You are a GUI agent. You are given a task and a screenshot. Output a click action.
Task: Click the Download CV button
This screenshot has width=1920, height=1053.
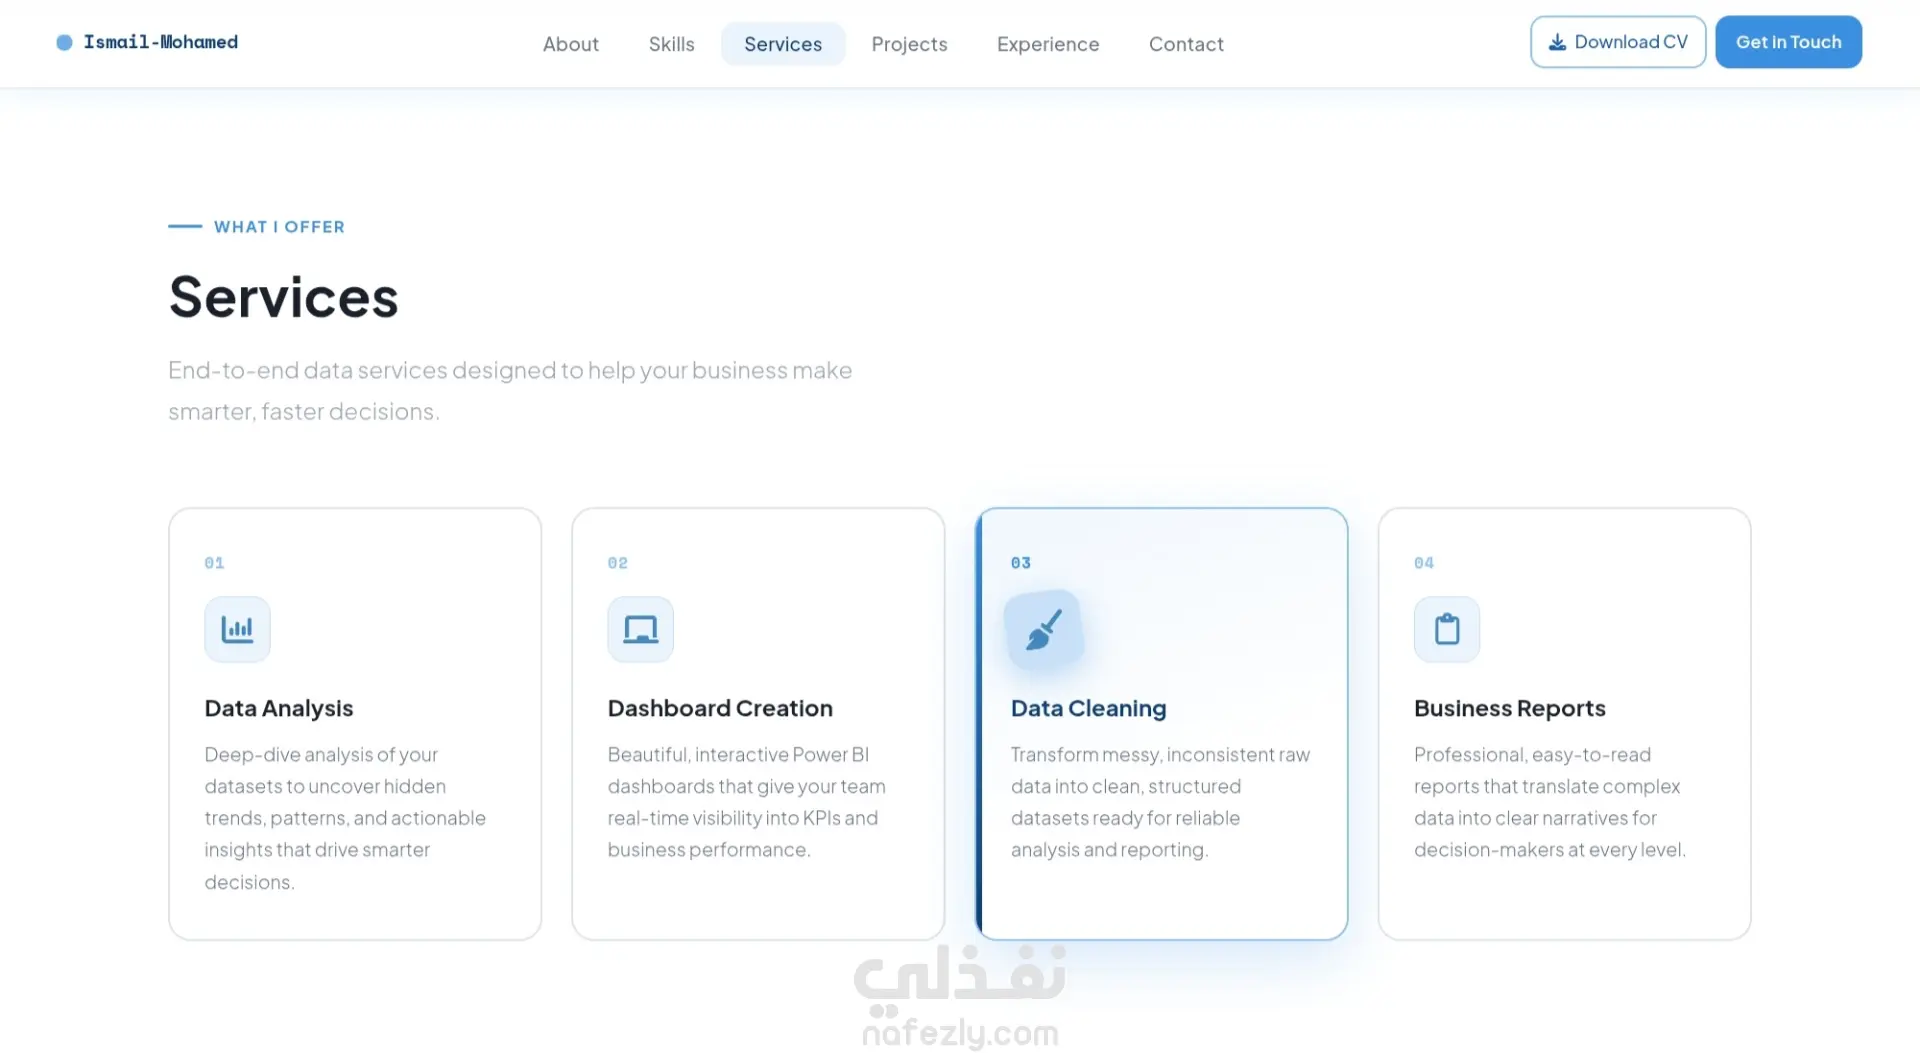coord(1618,42)
